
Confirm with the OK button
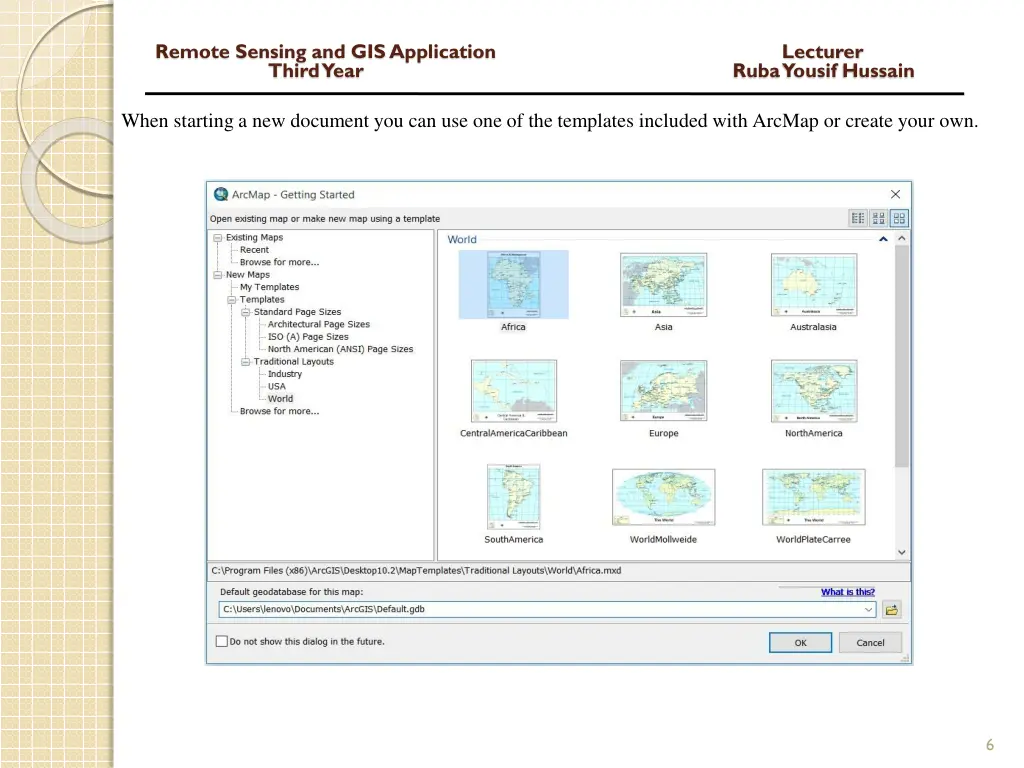[x=801, y=643]
